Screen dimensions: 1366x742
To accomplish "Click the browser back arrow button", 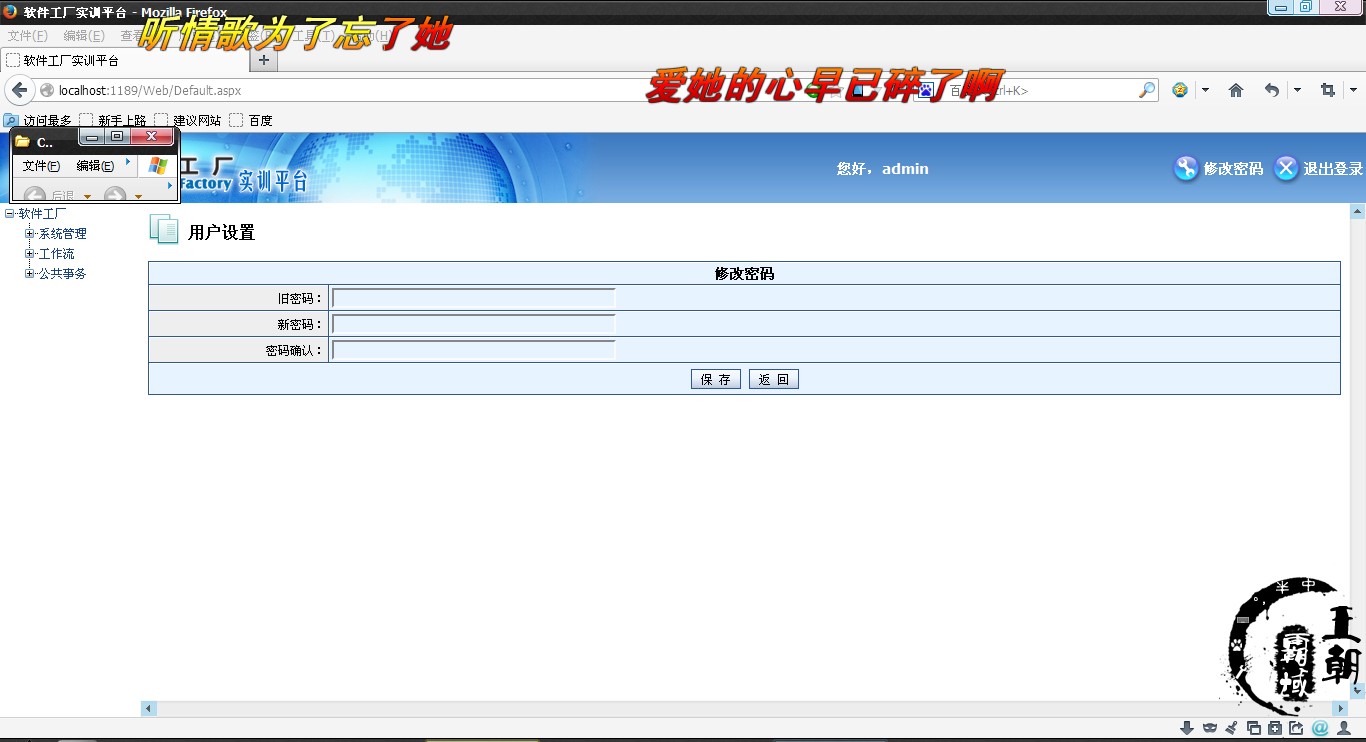I will tap(19, 90).
